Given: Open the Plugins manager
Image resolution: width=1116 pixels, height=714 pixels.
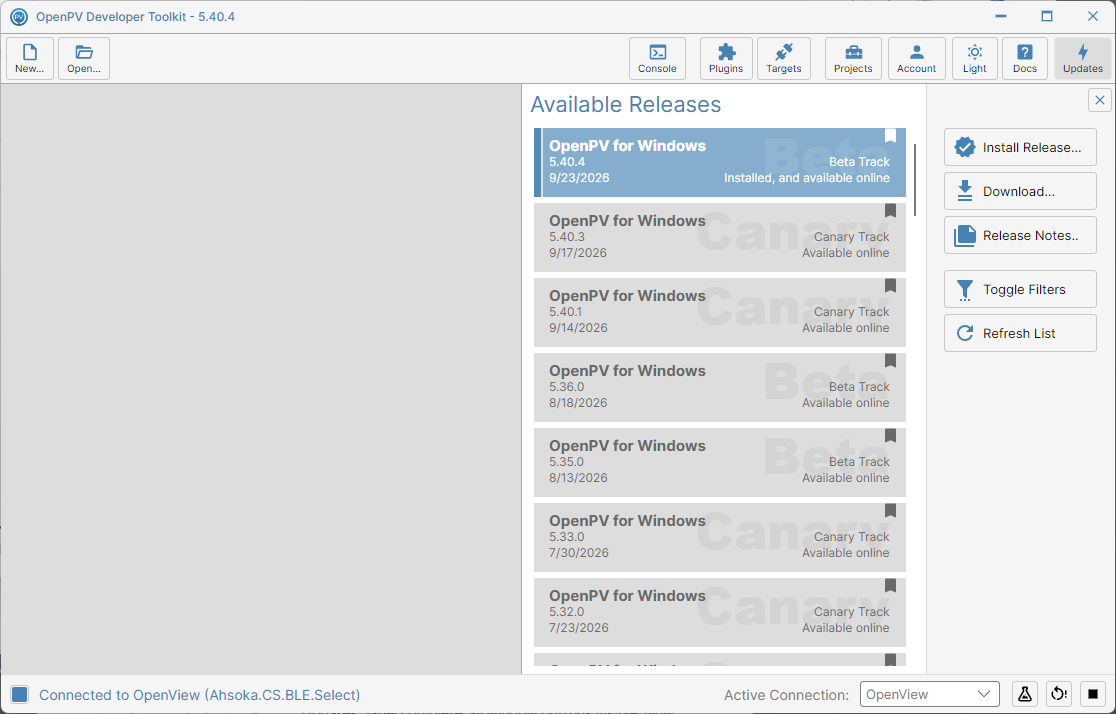Looking at the screenshot, I should (x=726, y=58).
